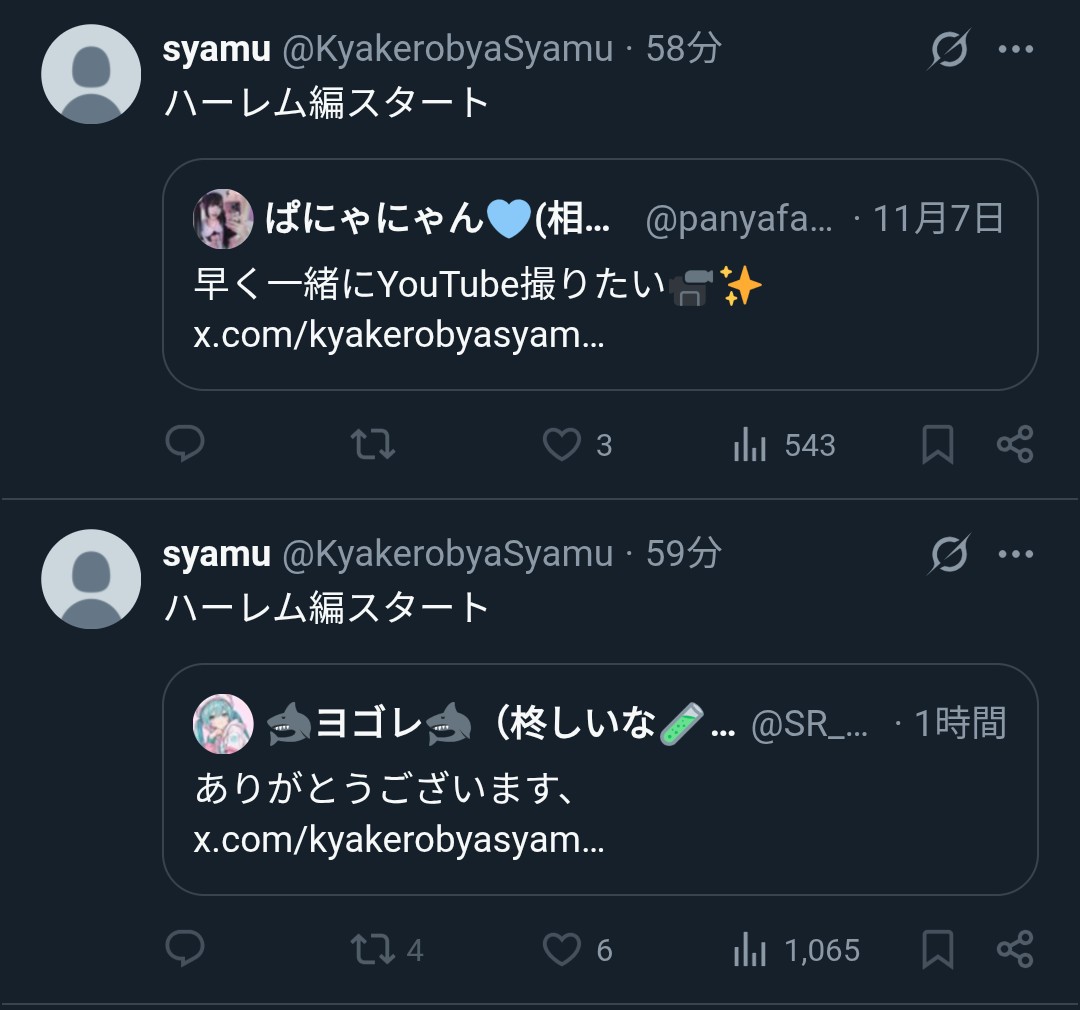View analytics showing 1,065 views

750,948
